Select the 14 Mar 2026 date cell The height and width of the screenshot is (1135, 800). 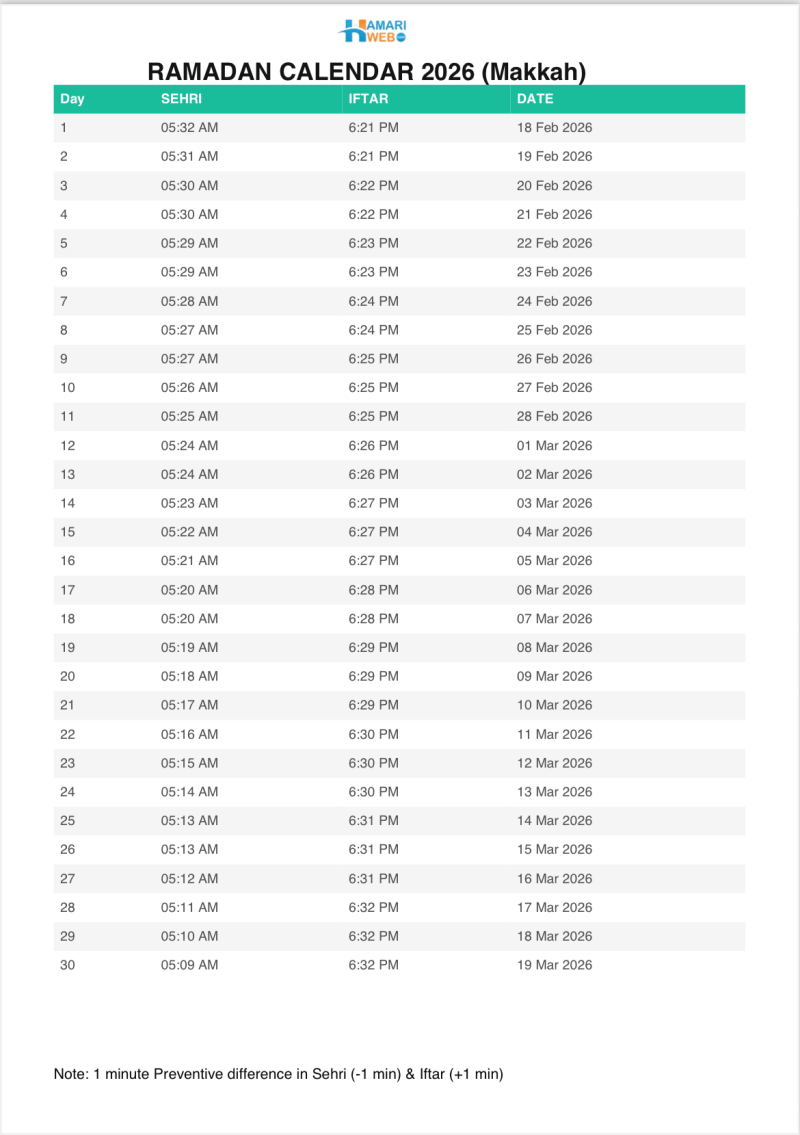click(554, 821)
